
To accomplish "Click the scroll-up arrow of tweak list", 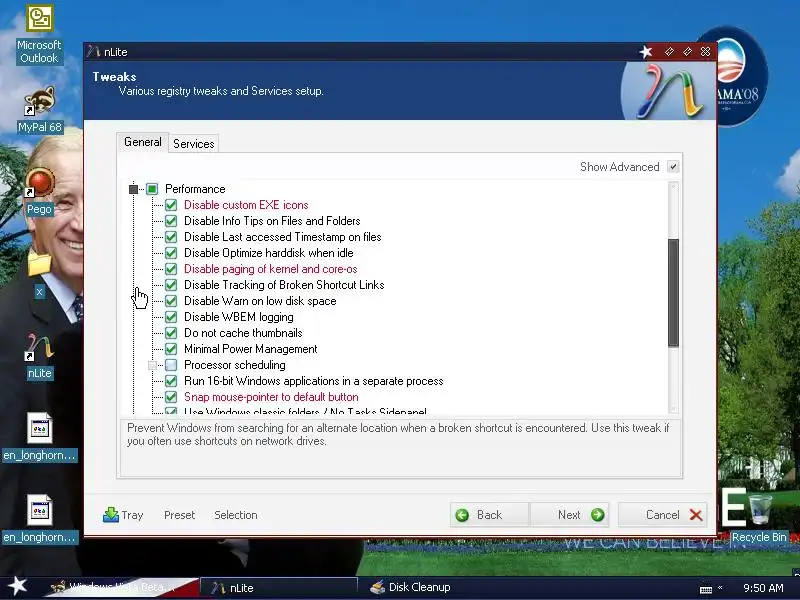I will click(x=673, y=187).
